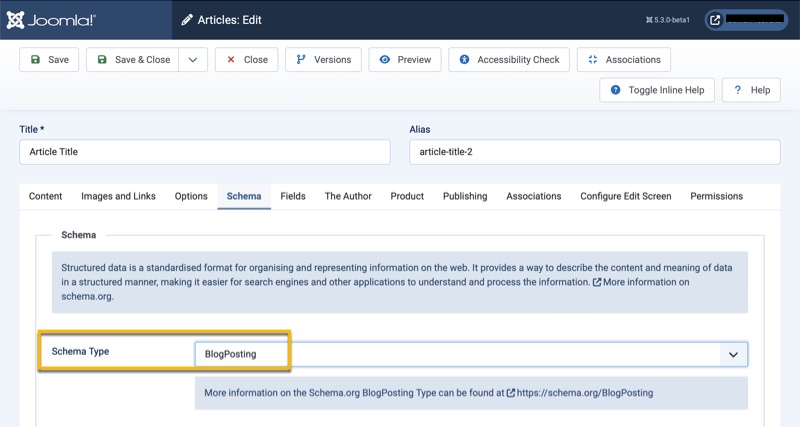This screenshot has height=427, width=800.
Task: Follow the schema.org/BlogPosting link
Action: pyautogui.click(x=584, y=393)
